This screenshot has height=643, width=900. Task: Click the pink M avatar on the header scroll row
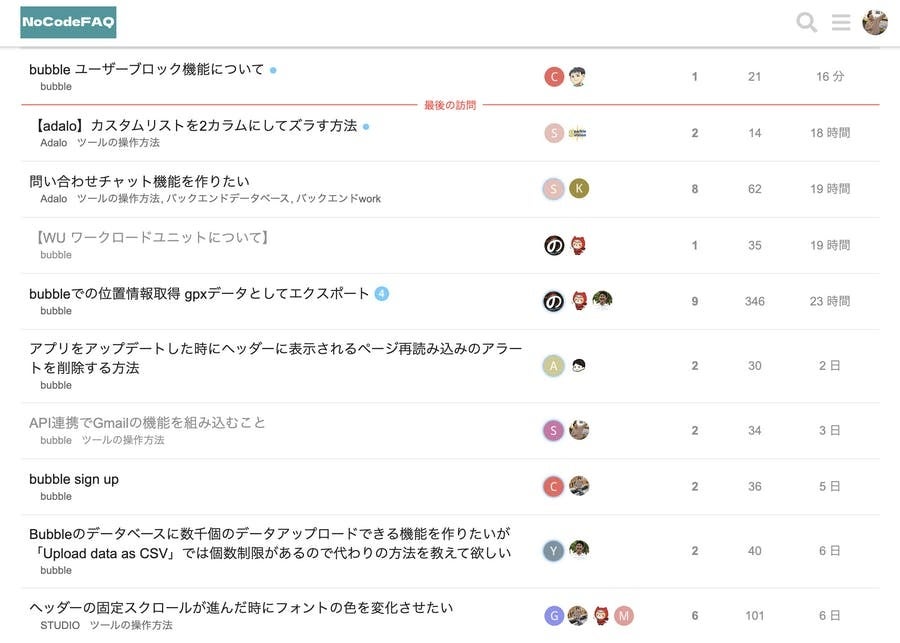(624, 616)
